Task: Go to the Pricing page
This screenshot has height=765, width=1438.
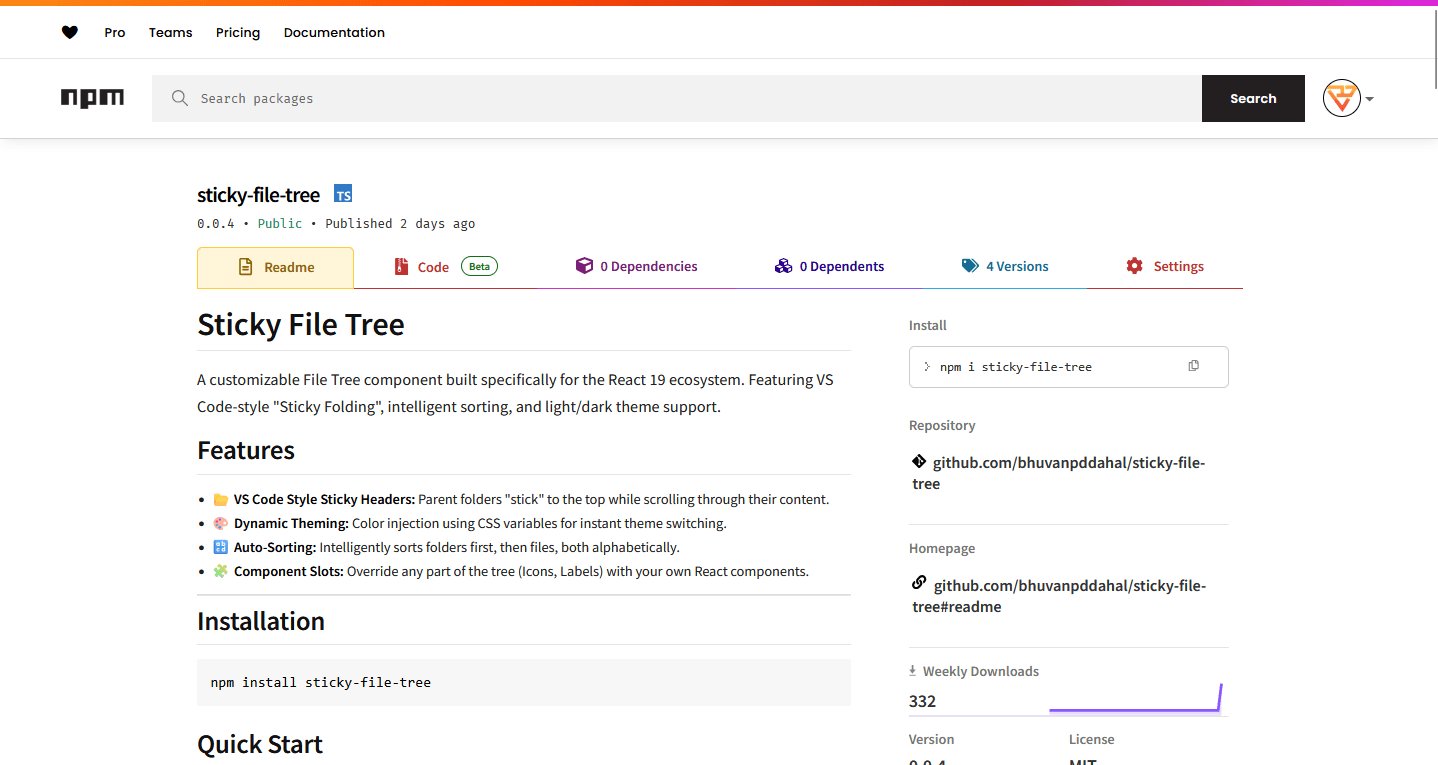Action: pyautogui.click(x=238, y=32)
